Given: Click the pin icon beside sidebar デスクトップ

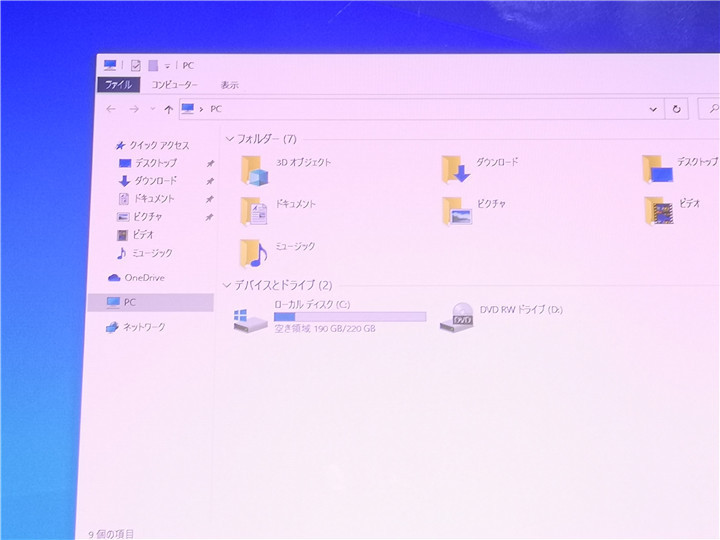Looking at the screenshot, I should click(210, 163).
